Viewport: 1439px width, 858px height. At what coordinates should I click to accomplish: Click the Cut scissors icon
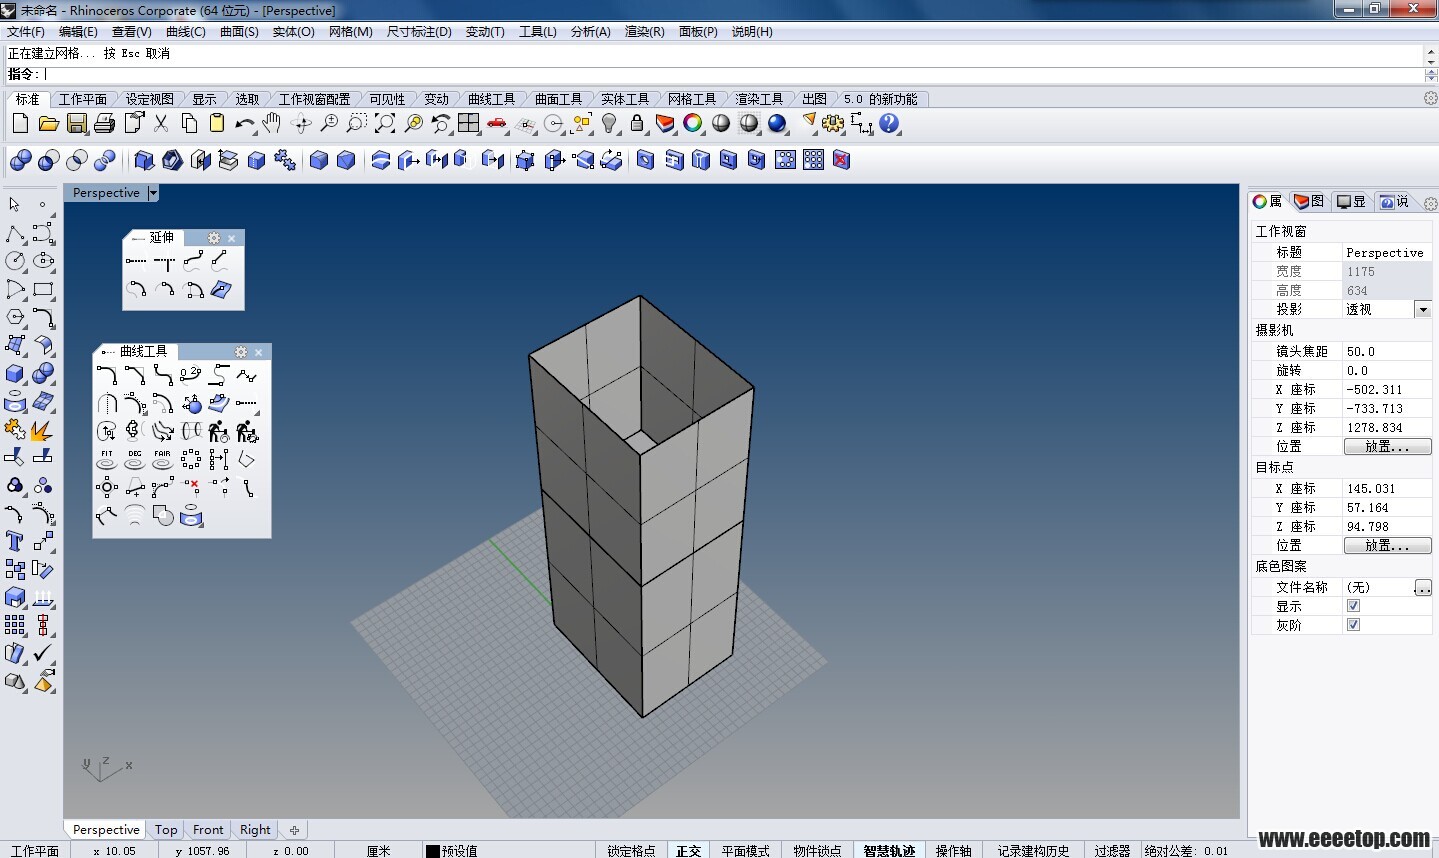pos(161,124)
